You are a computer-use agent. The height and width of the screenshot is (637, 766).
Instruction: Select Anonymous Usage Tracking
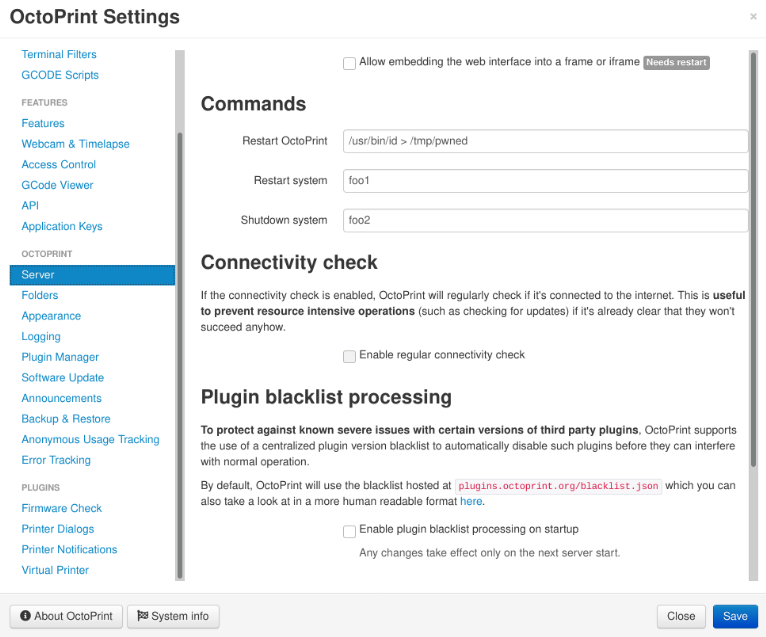(x=90, y=439)
